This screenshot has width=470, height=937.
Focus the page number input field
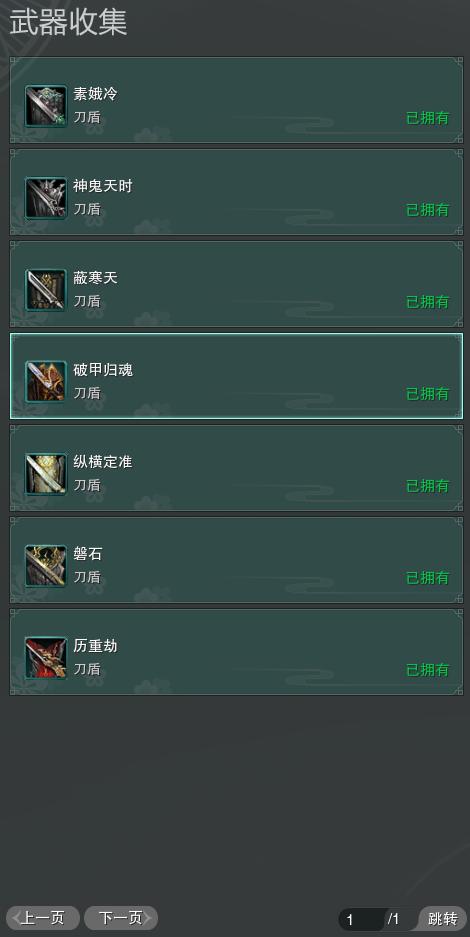pos(361,919)
